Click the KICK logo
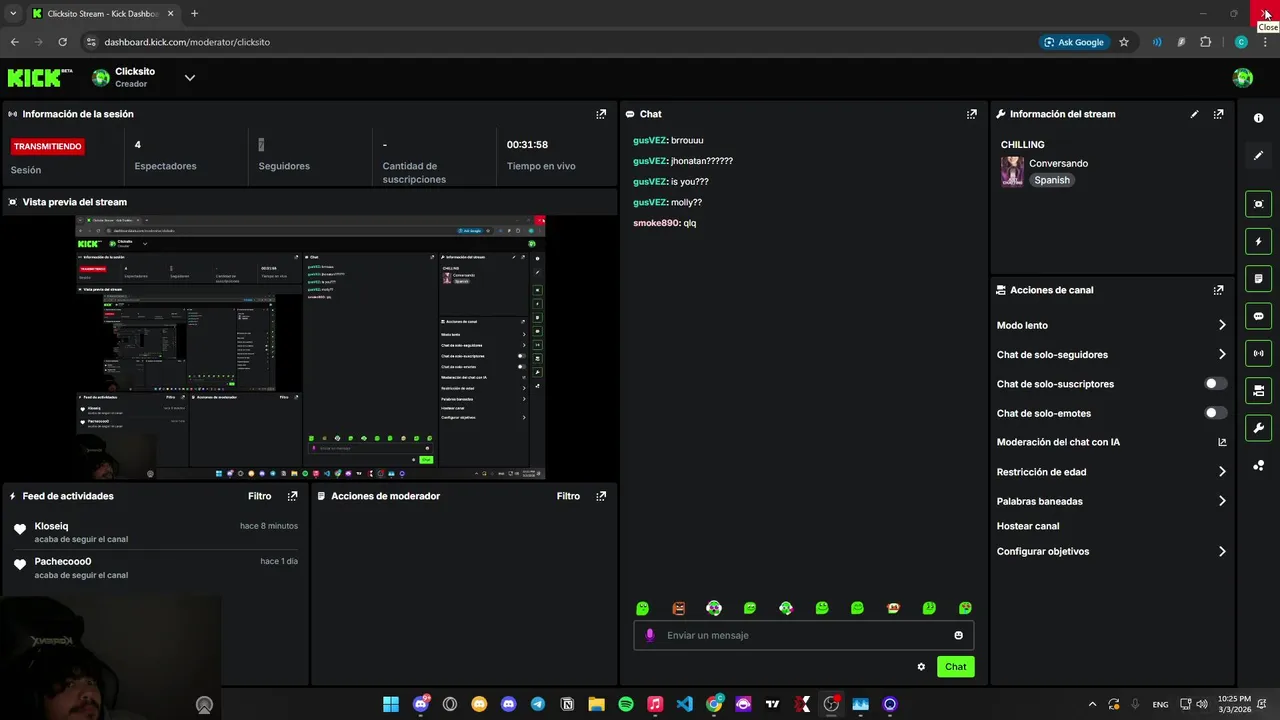Screen dimensions: 1280x720 [x=40, y=78]
